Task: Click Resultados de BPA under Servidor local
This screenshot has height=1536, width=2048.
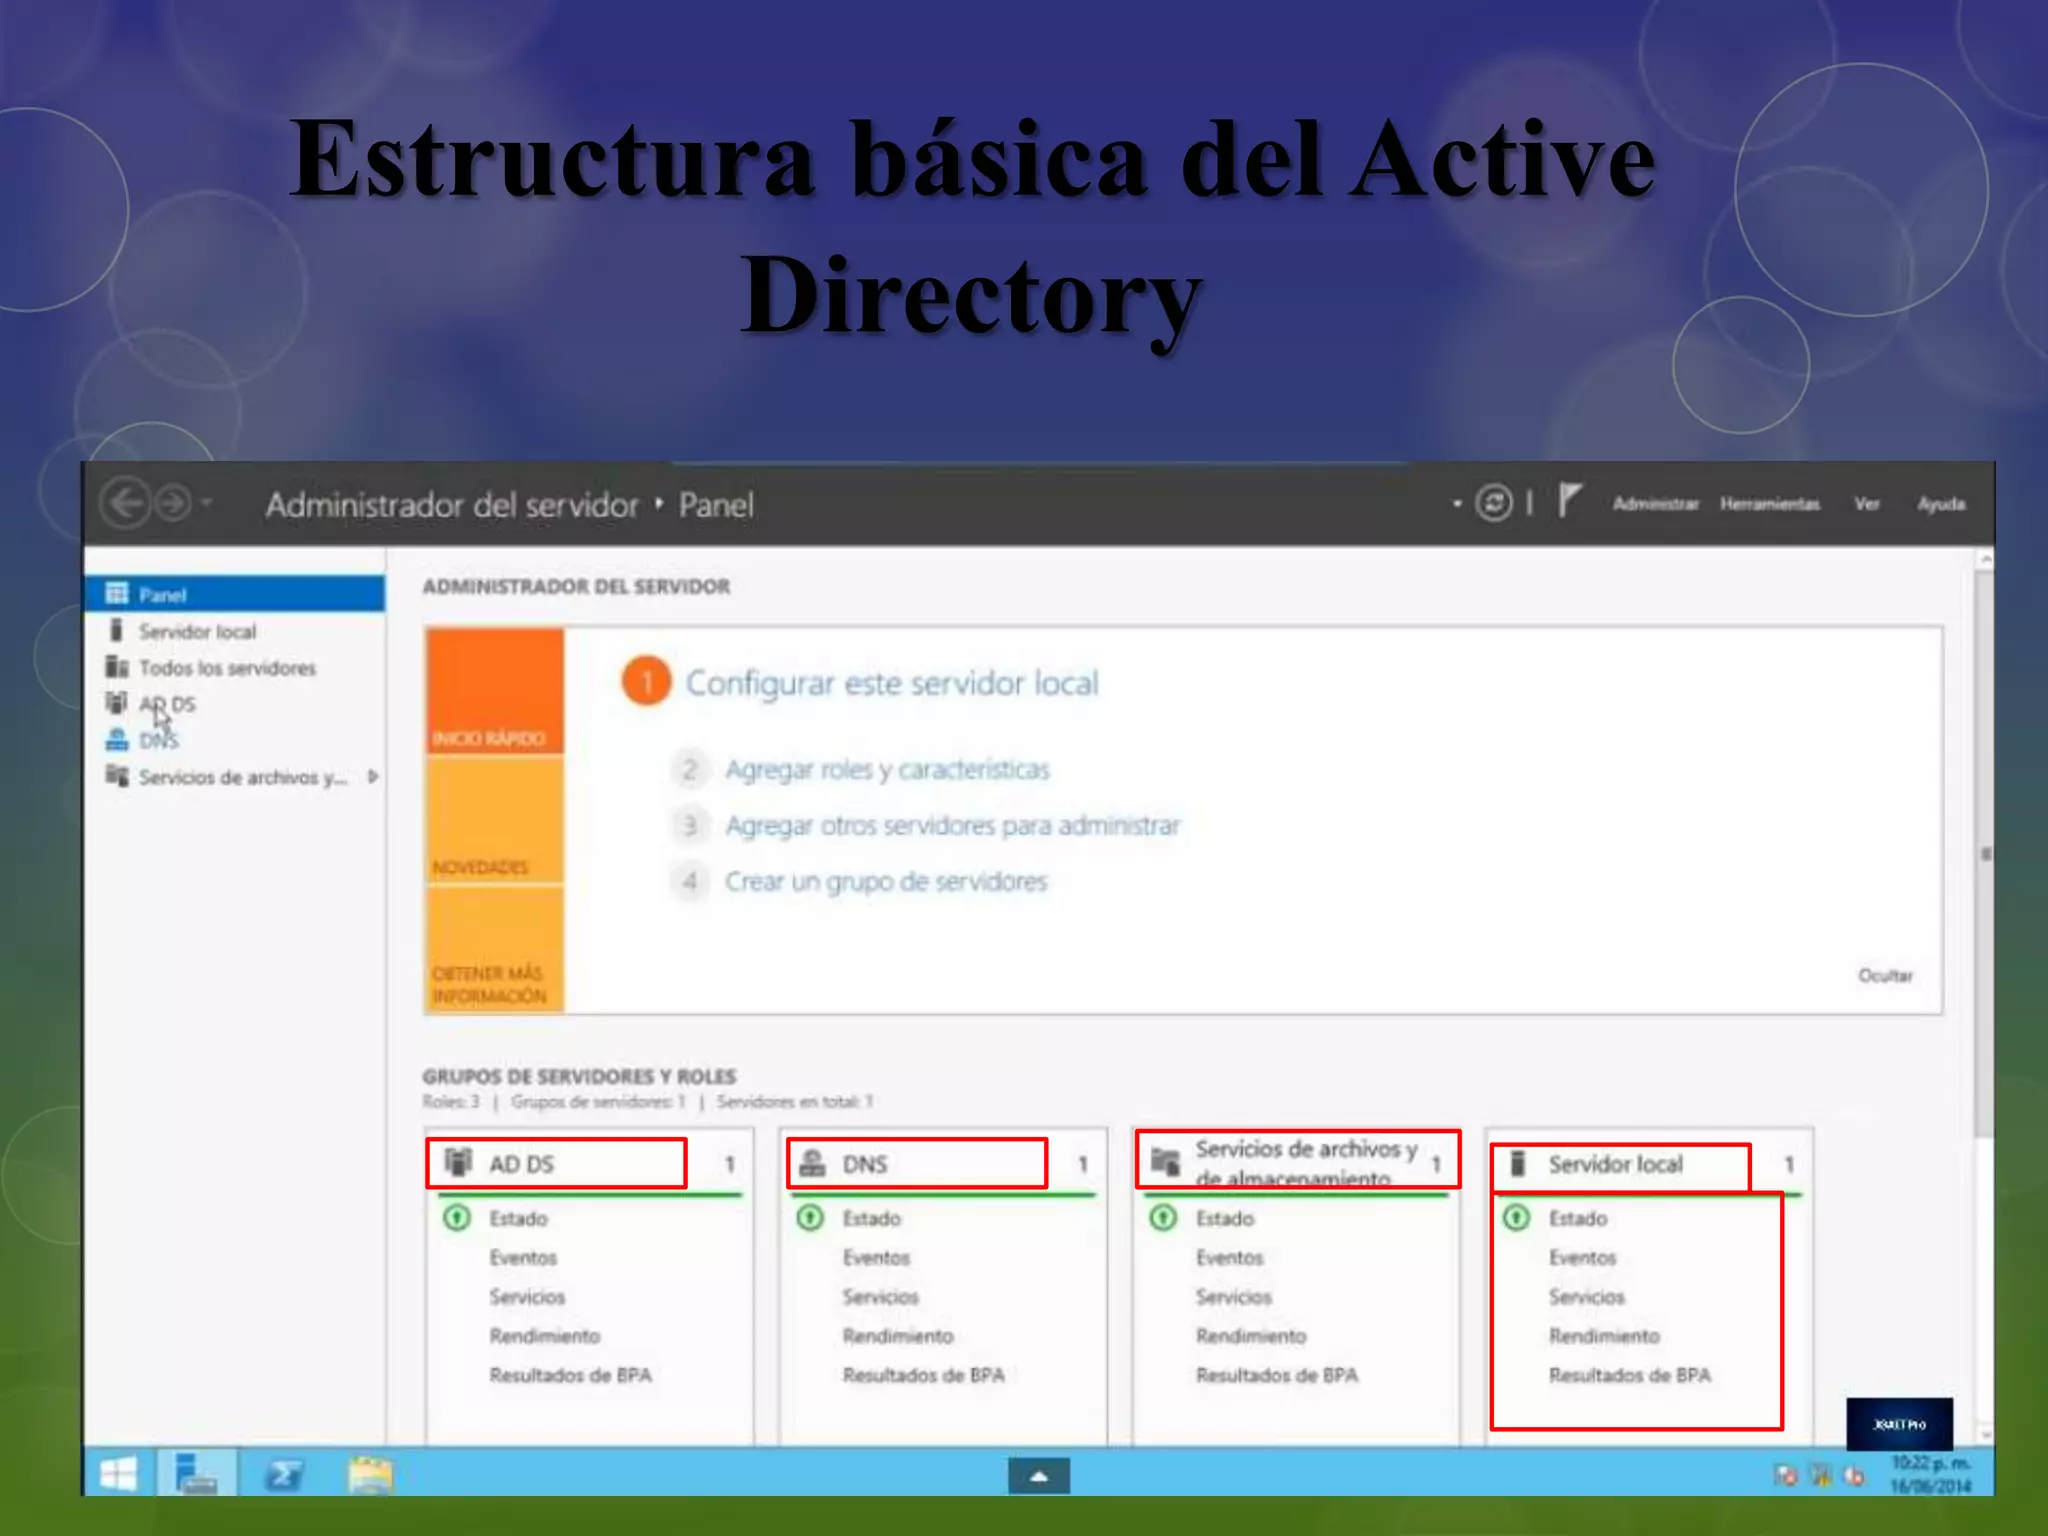Action: [1629, 1375]
